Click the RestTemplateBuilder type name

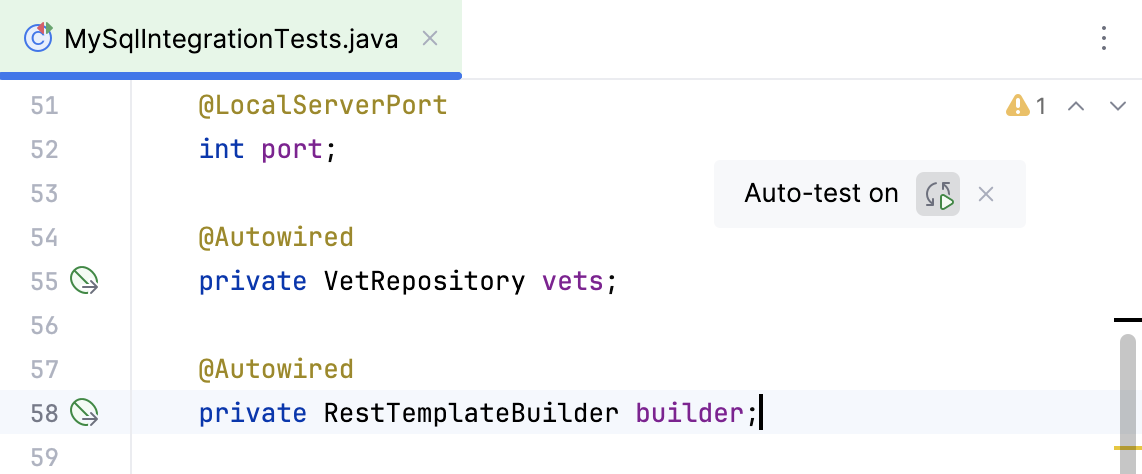pos(471,412)
